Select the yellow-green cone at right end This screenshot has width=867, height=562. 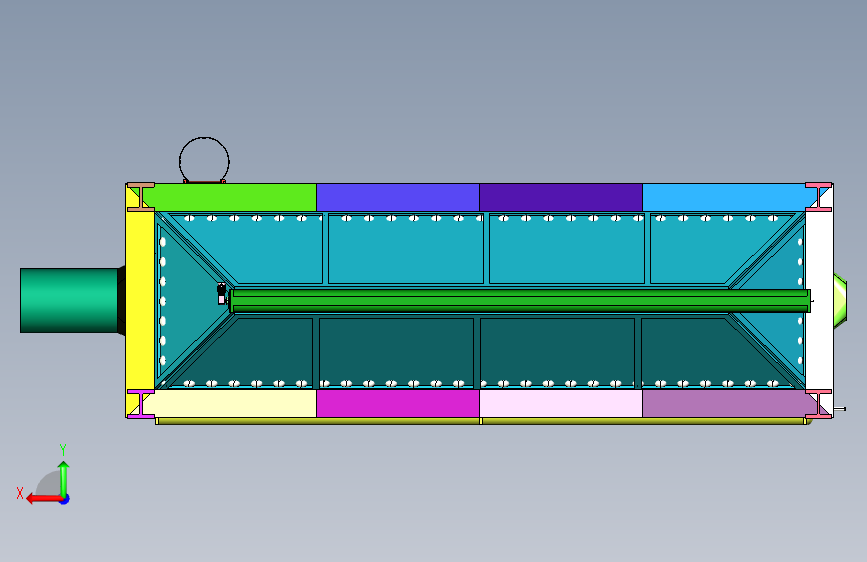tap(840, 299)
